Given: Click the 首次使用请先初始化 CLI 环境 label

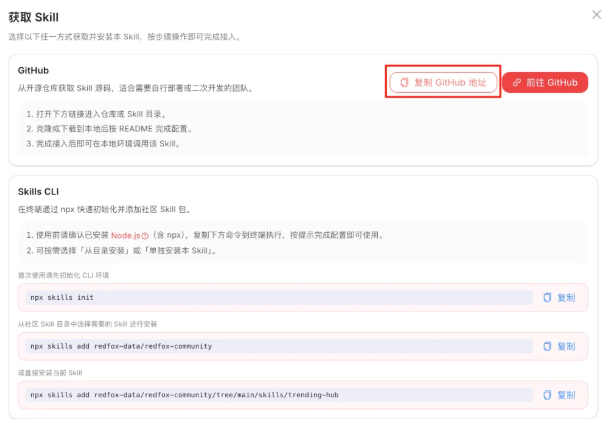Looking at the screenshot, I should [x=63, y=275].
